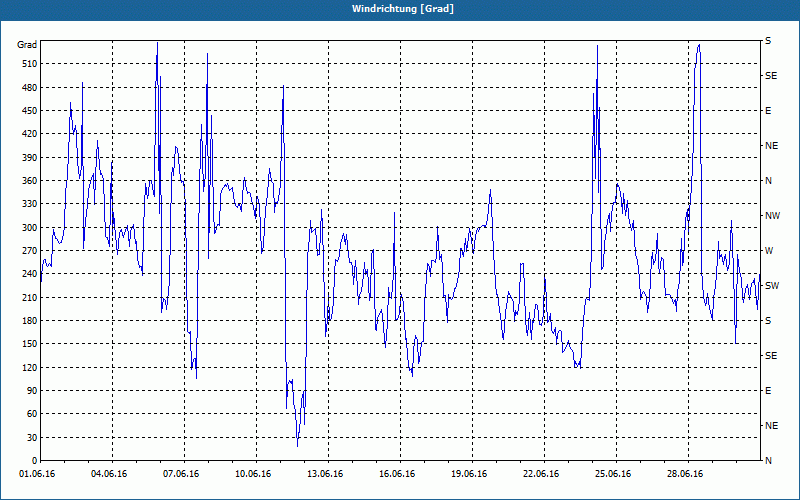Click the 07.06.16 date tick
The height and width of the screenshot is (500, 800).
click(x=181, y=474)
